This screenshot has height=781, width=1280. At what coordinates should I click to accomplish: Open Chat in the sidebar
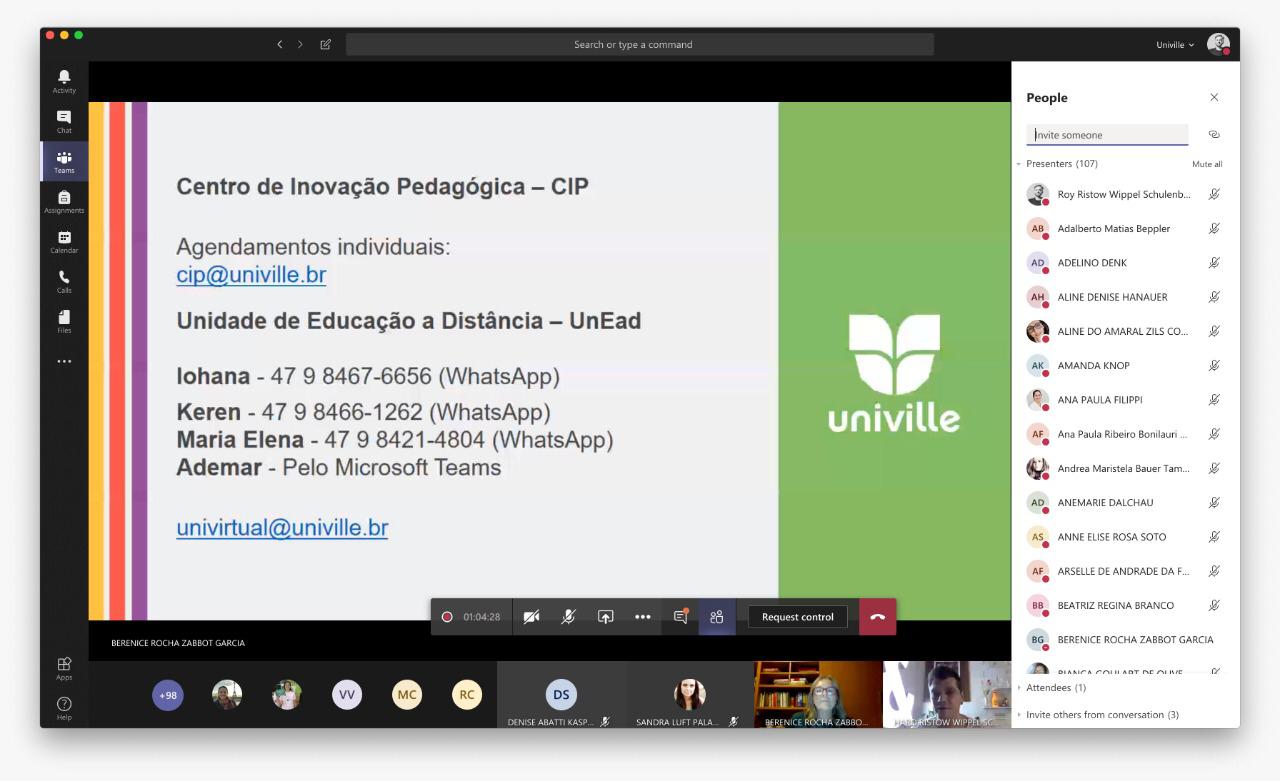pos(64,121)
